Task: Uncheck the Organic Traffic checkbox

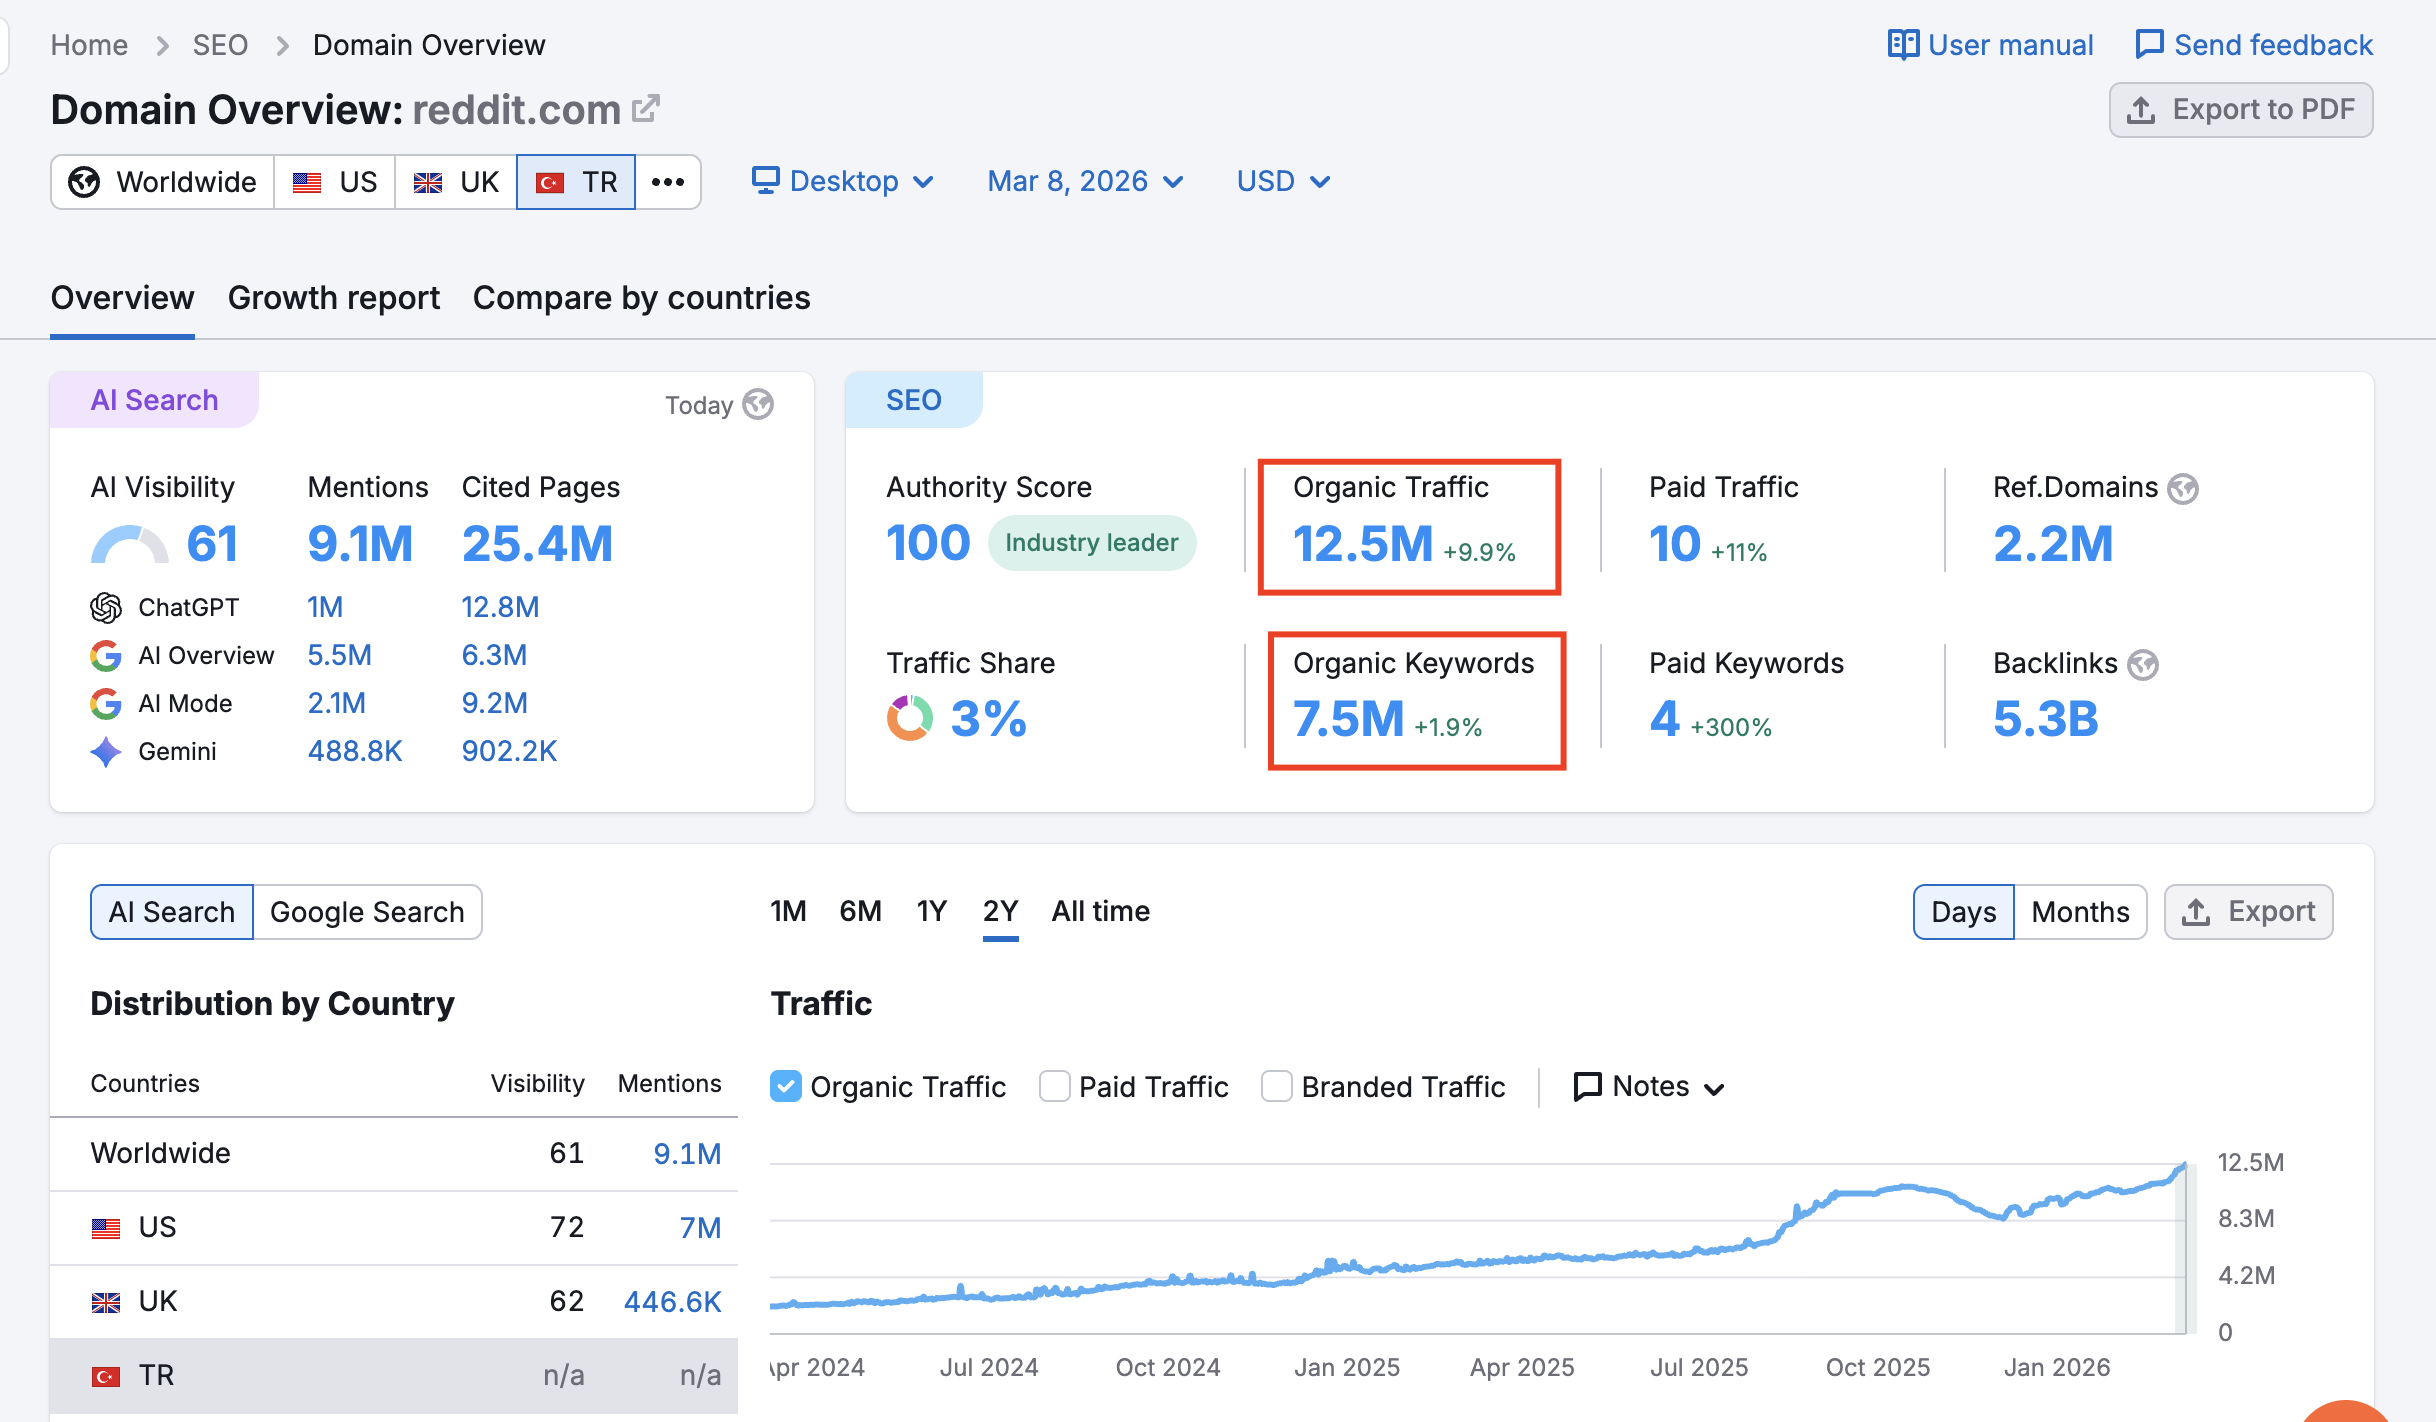Action: point(786,1086)
